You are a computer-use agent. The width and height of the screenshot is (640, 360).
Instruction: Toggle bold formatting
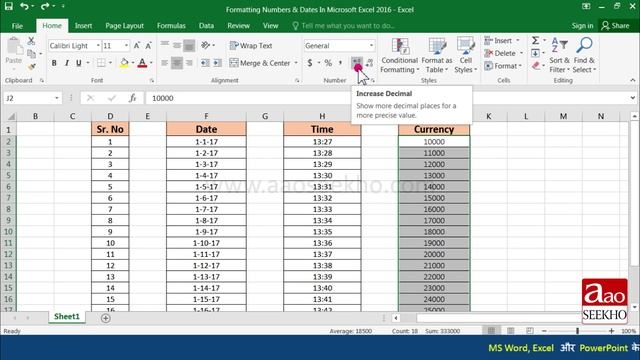[x=54, y=63]
